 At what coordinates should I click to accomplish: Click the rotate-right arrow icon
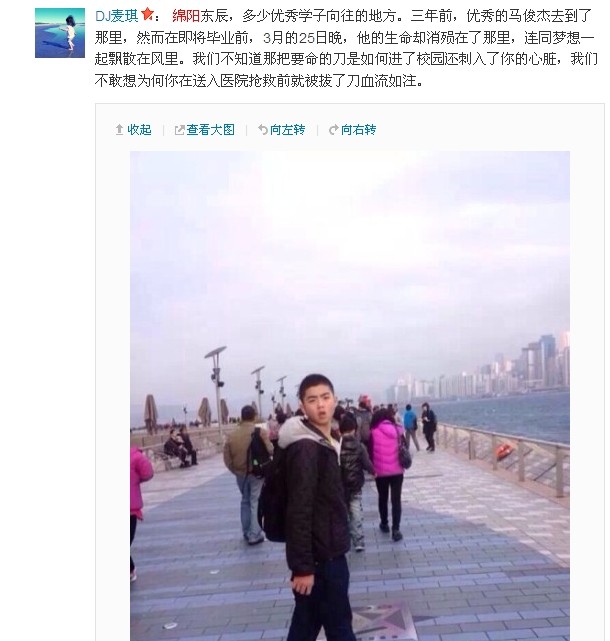334,130
